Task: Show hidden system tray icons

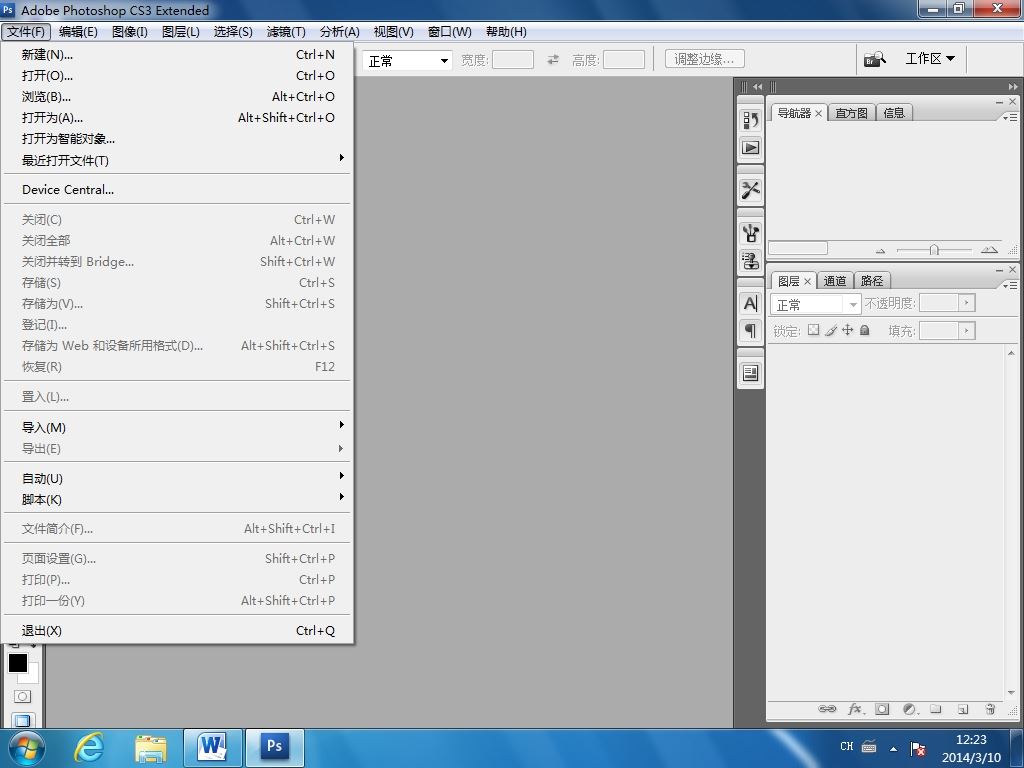Action: (x=893, y=748)
